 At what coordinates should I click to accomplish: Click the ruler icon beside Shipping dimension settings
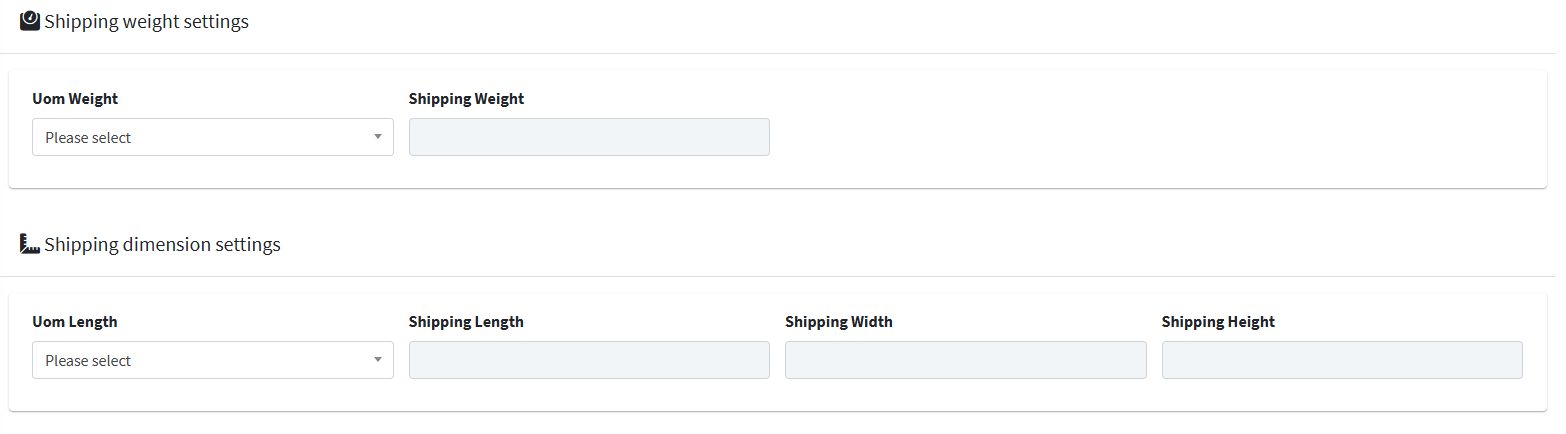(x=30, y=243)
